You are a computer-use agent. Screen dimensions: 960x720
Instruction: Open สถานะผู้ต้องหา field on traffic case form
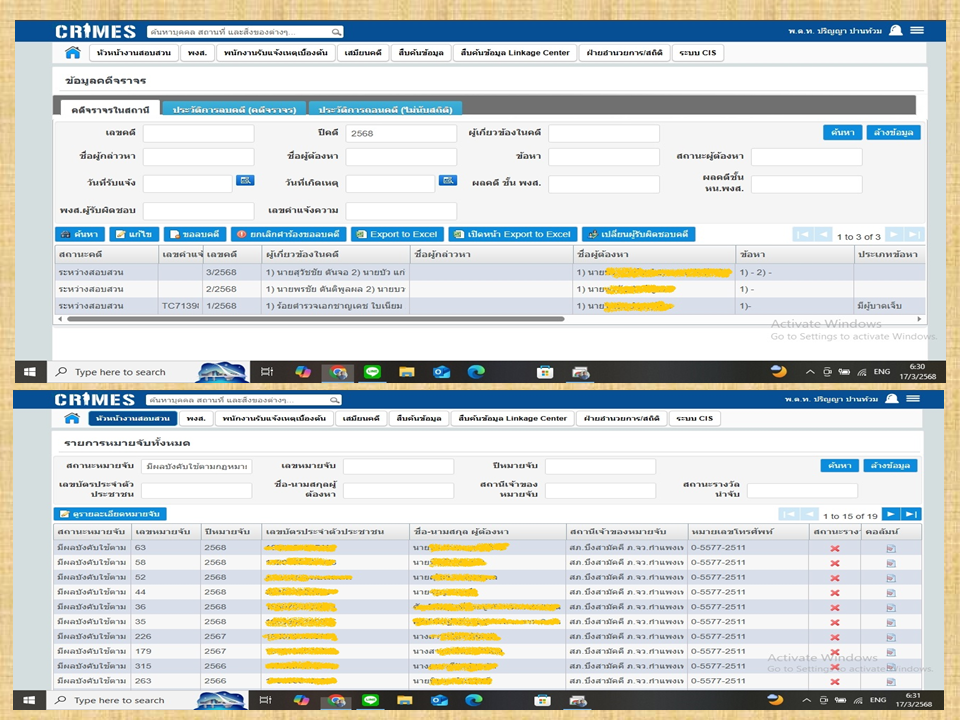[x=806, y=157]
